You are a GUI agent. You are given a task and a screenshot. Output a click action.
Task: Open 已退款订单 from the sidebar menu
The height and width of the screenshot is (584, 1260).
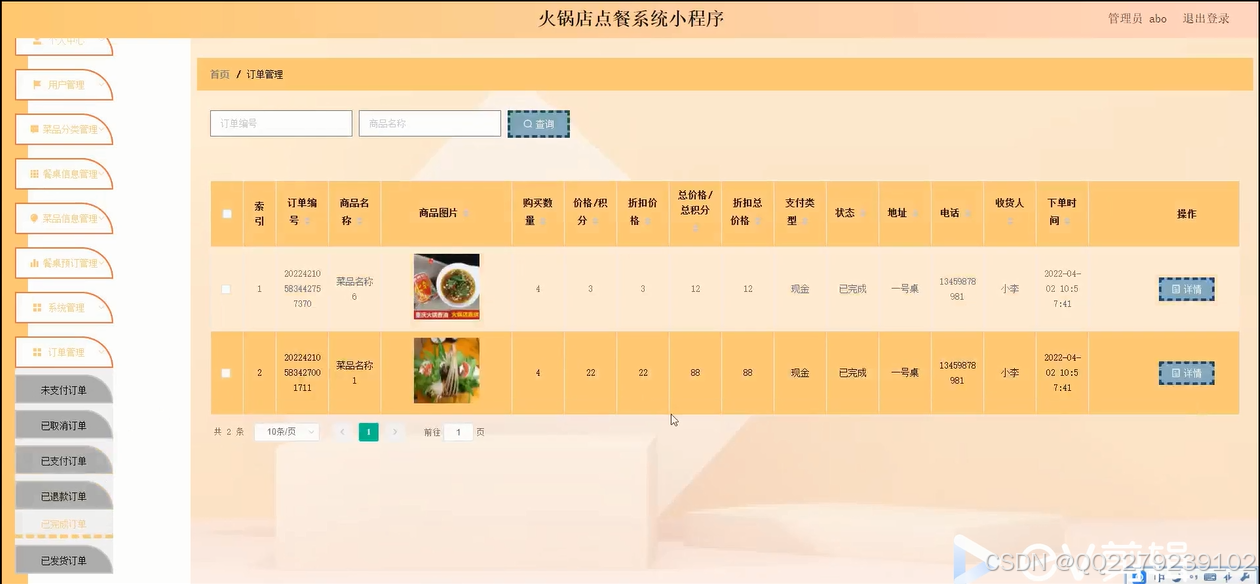(x=63, y=495)
